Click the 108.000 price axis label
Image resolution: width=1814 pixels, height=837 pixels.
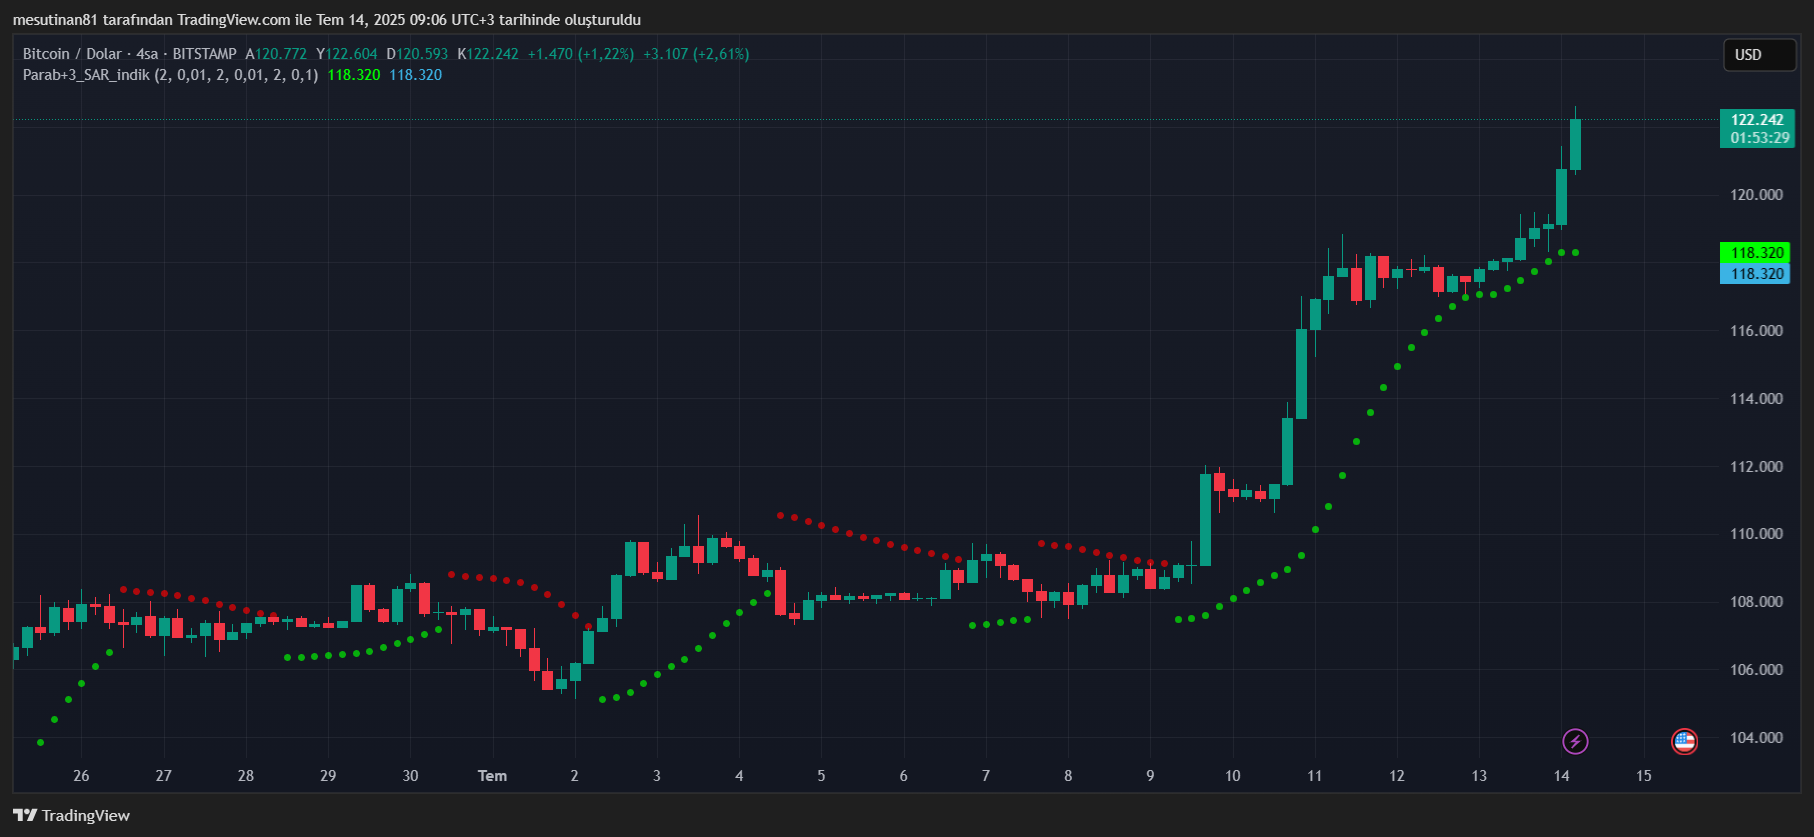(x=1756, y=602)
